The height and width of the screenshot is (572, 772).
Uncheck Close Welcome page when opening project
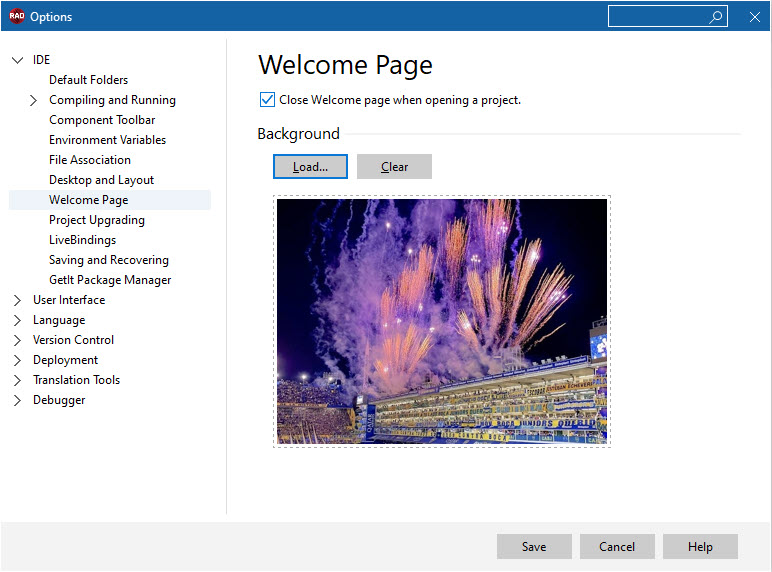coord(267,100)
